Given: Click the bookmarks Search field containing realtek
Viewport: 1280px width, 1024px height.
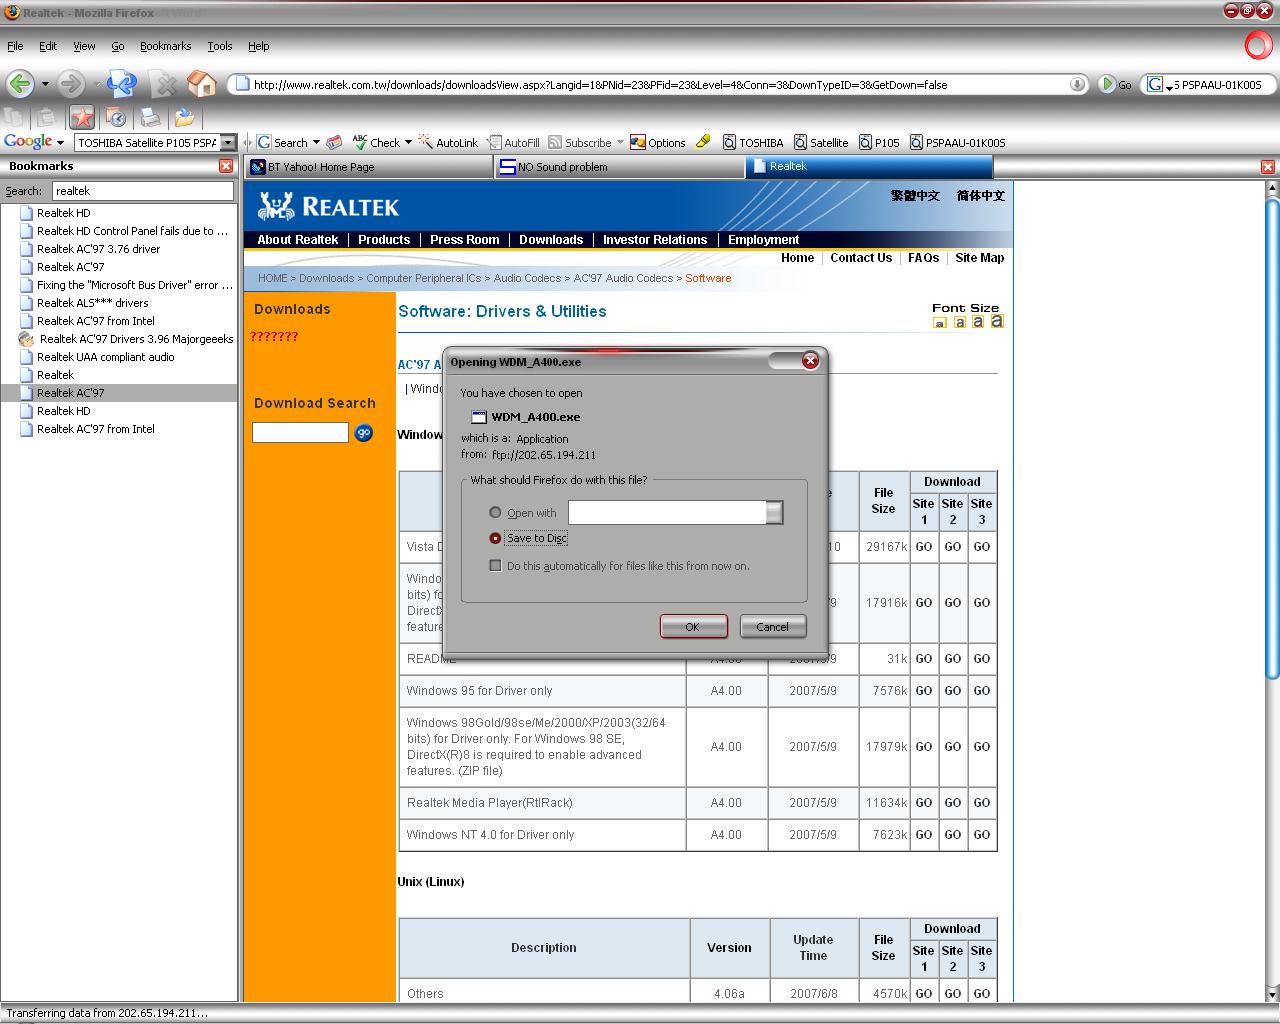Looking at the screenshot, I should [143, 191].
